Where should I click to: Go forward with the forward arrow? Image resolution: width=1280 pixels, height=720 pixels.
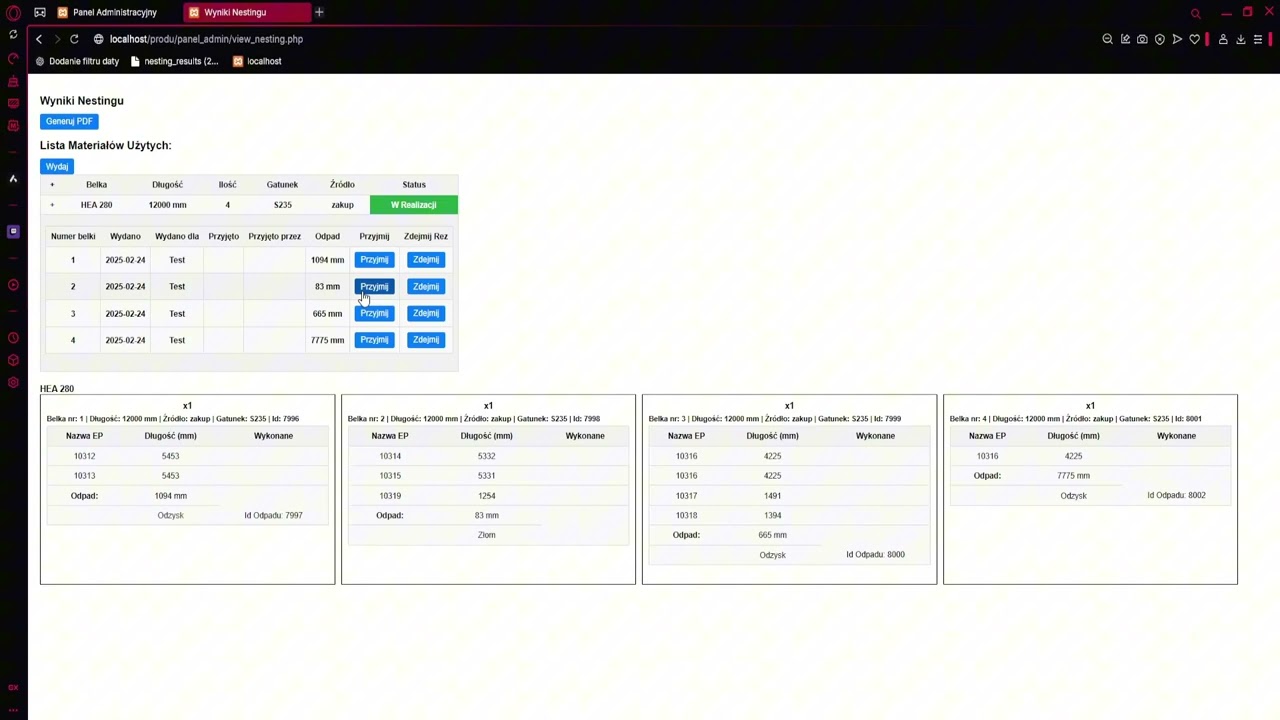click(57, 39)
